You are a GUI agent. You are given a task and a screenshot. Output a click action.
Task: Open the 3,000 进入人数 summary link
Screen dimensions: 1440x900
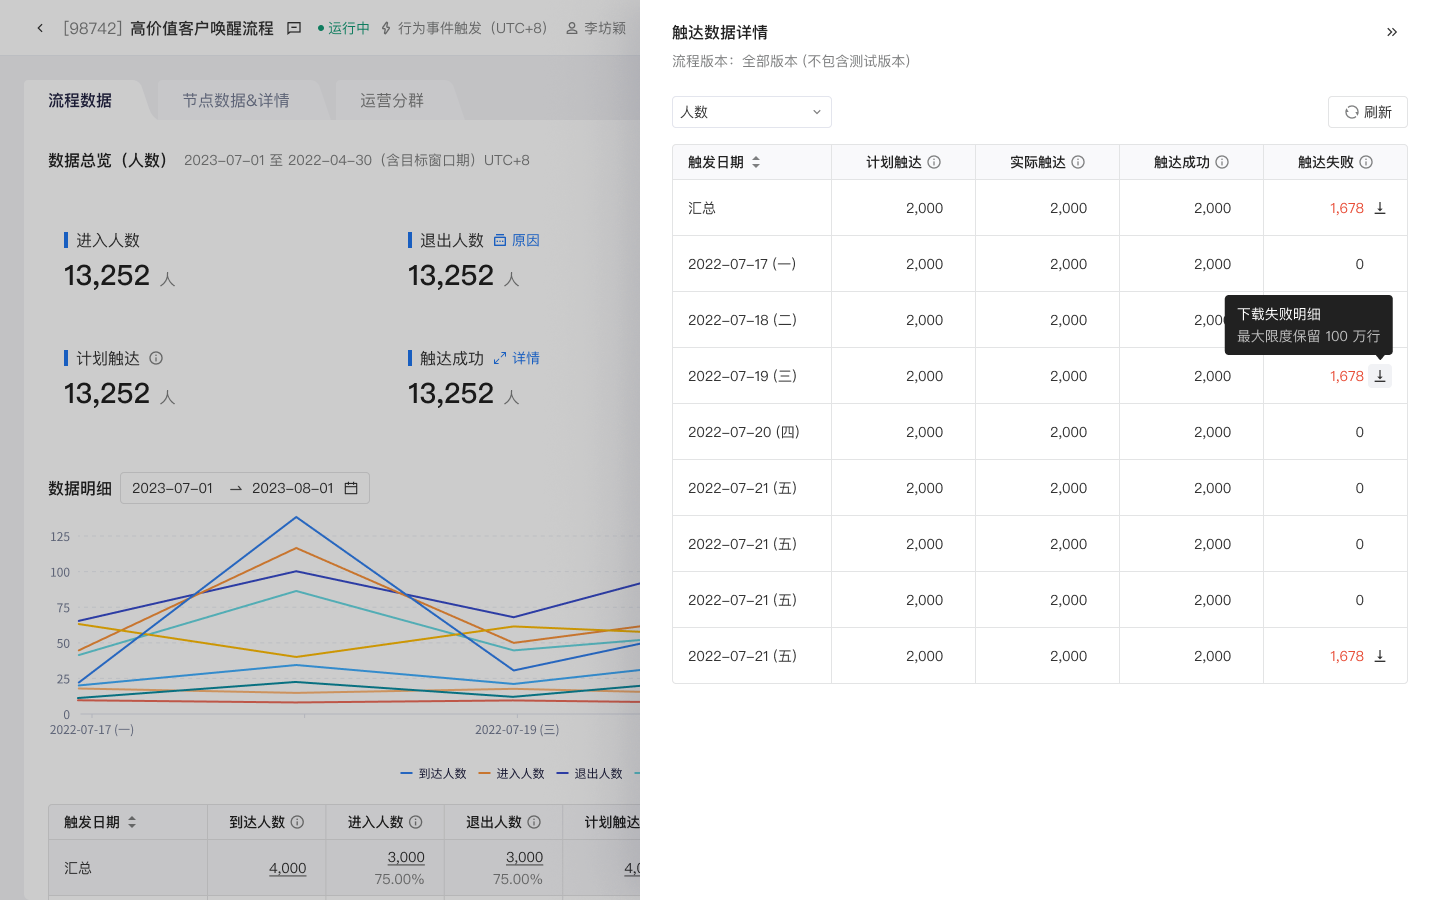pos(406,857)
